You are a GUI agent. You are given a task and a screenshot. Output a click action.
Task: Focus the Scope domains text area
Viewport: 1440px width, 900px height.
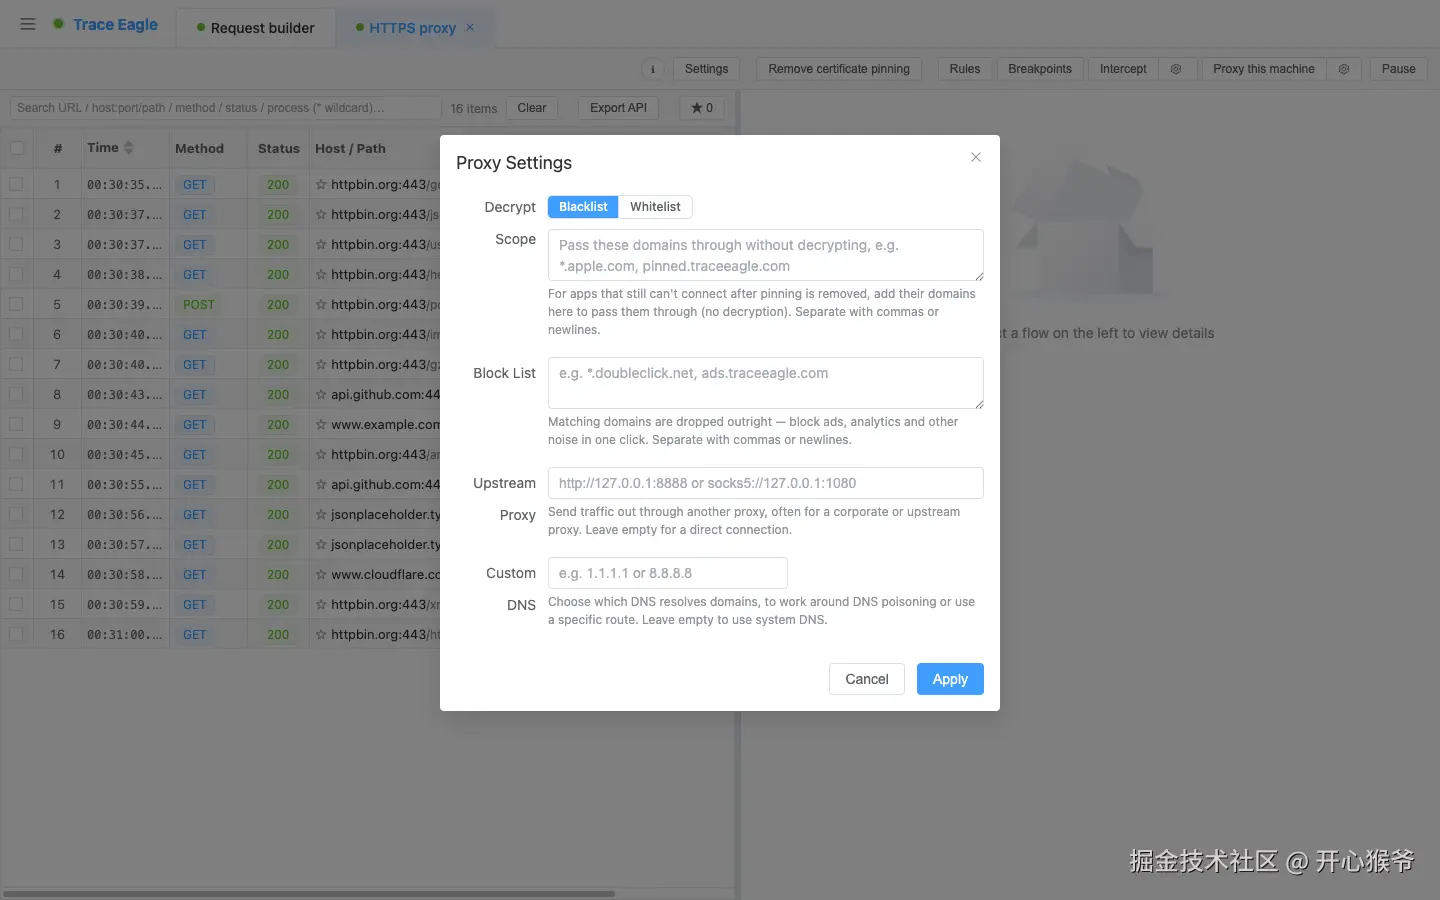point(766,255)
